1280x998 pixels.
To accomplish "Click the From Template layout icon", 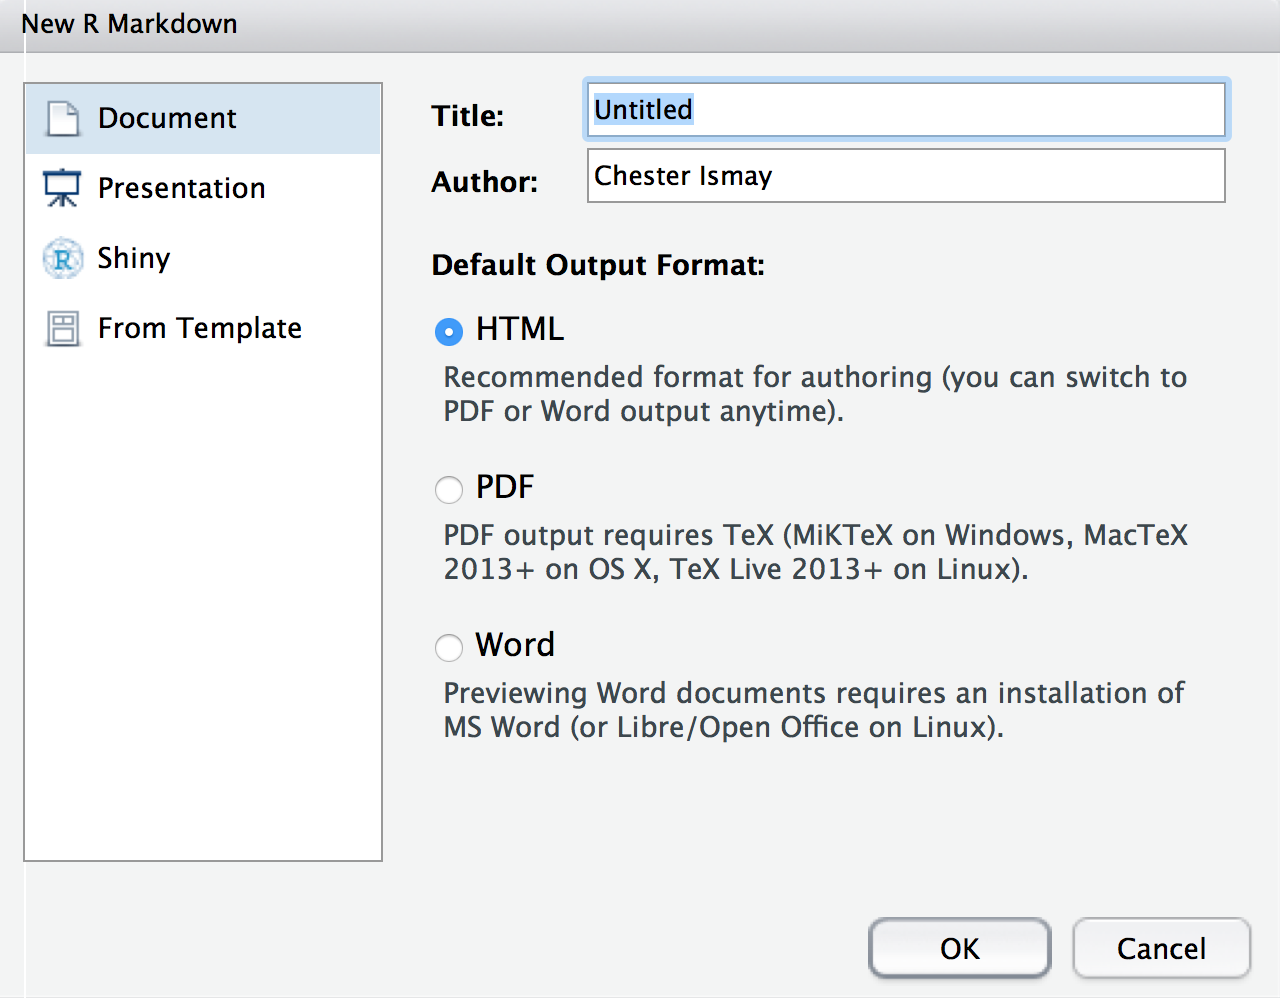I will tap(63, 328).
